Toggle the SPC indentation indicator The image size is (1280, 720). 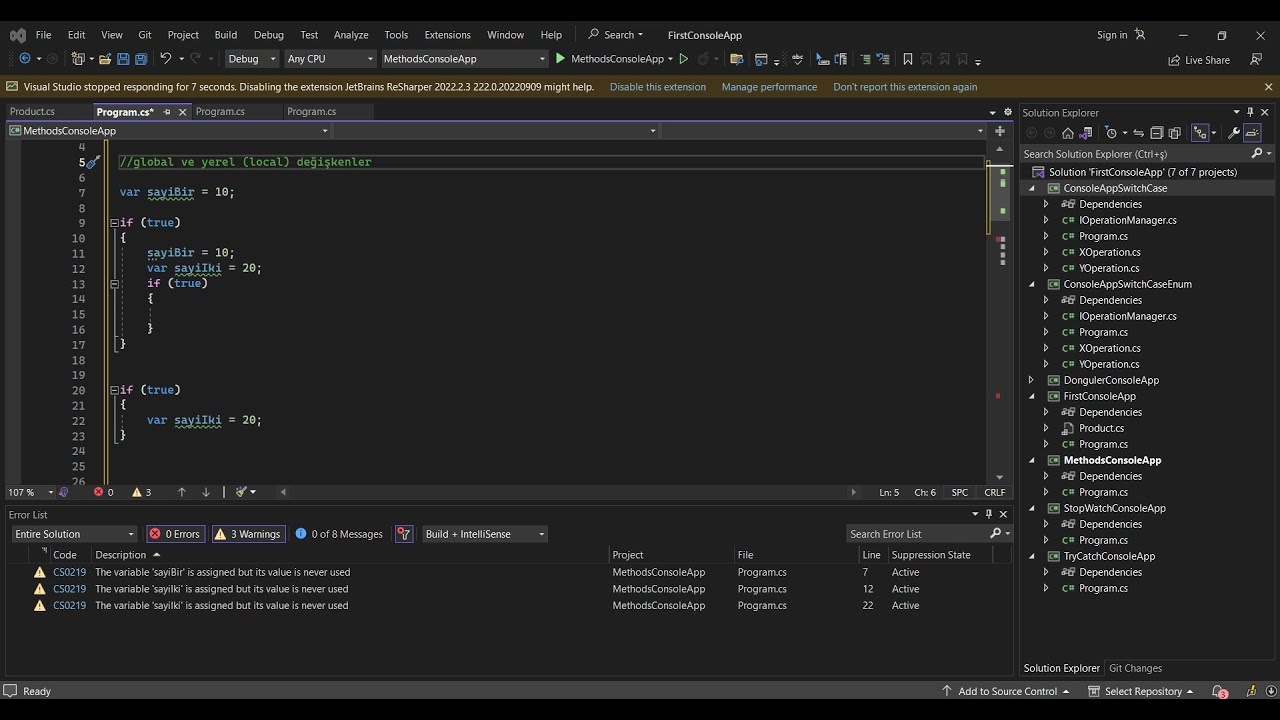(960, 492)
